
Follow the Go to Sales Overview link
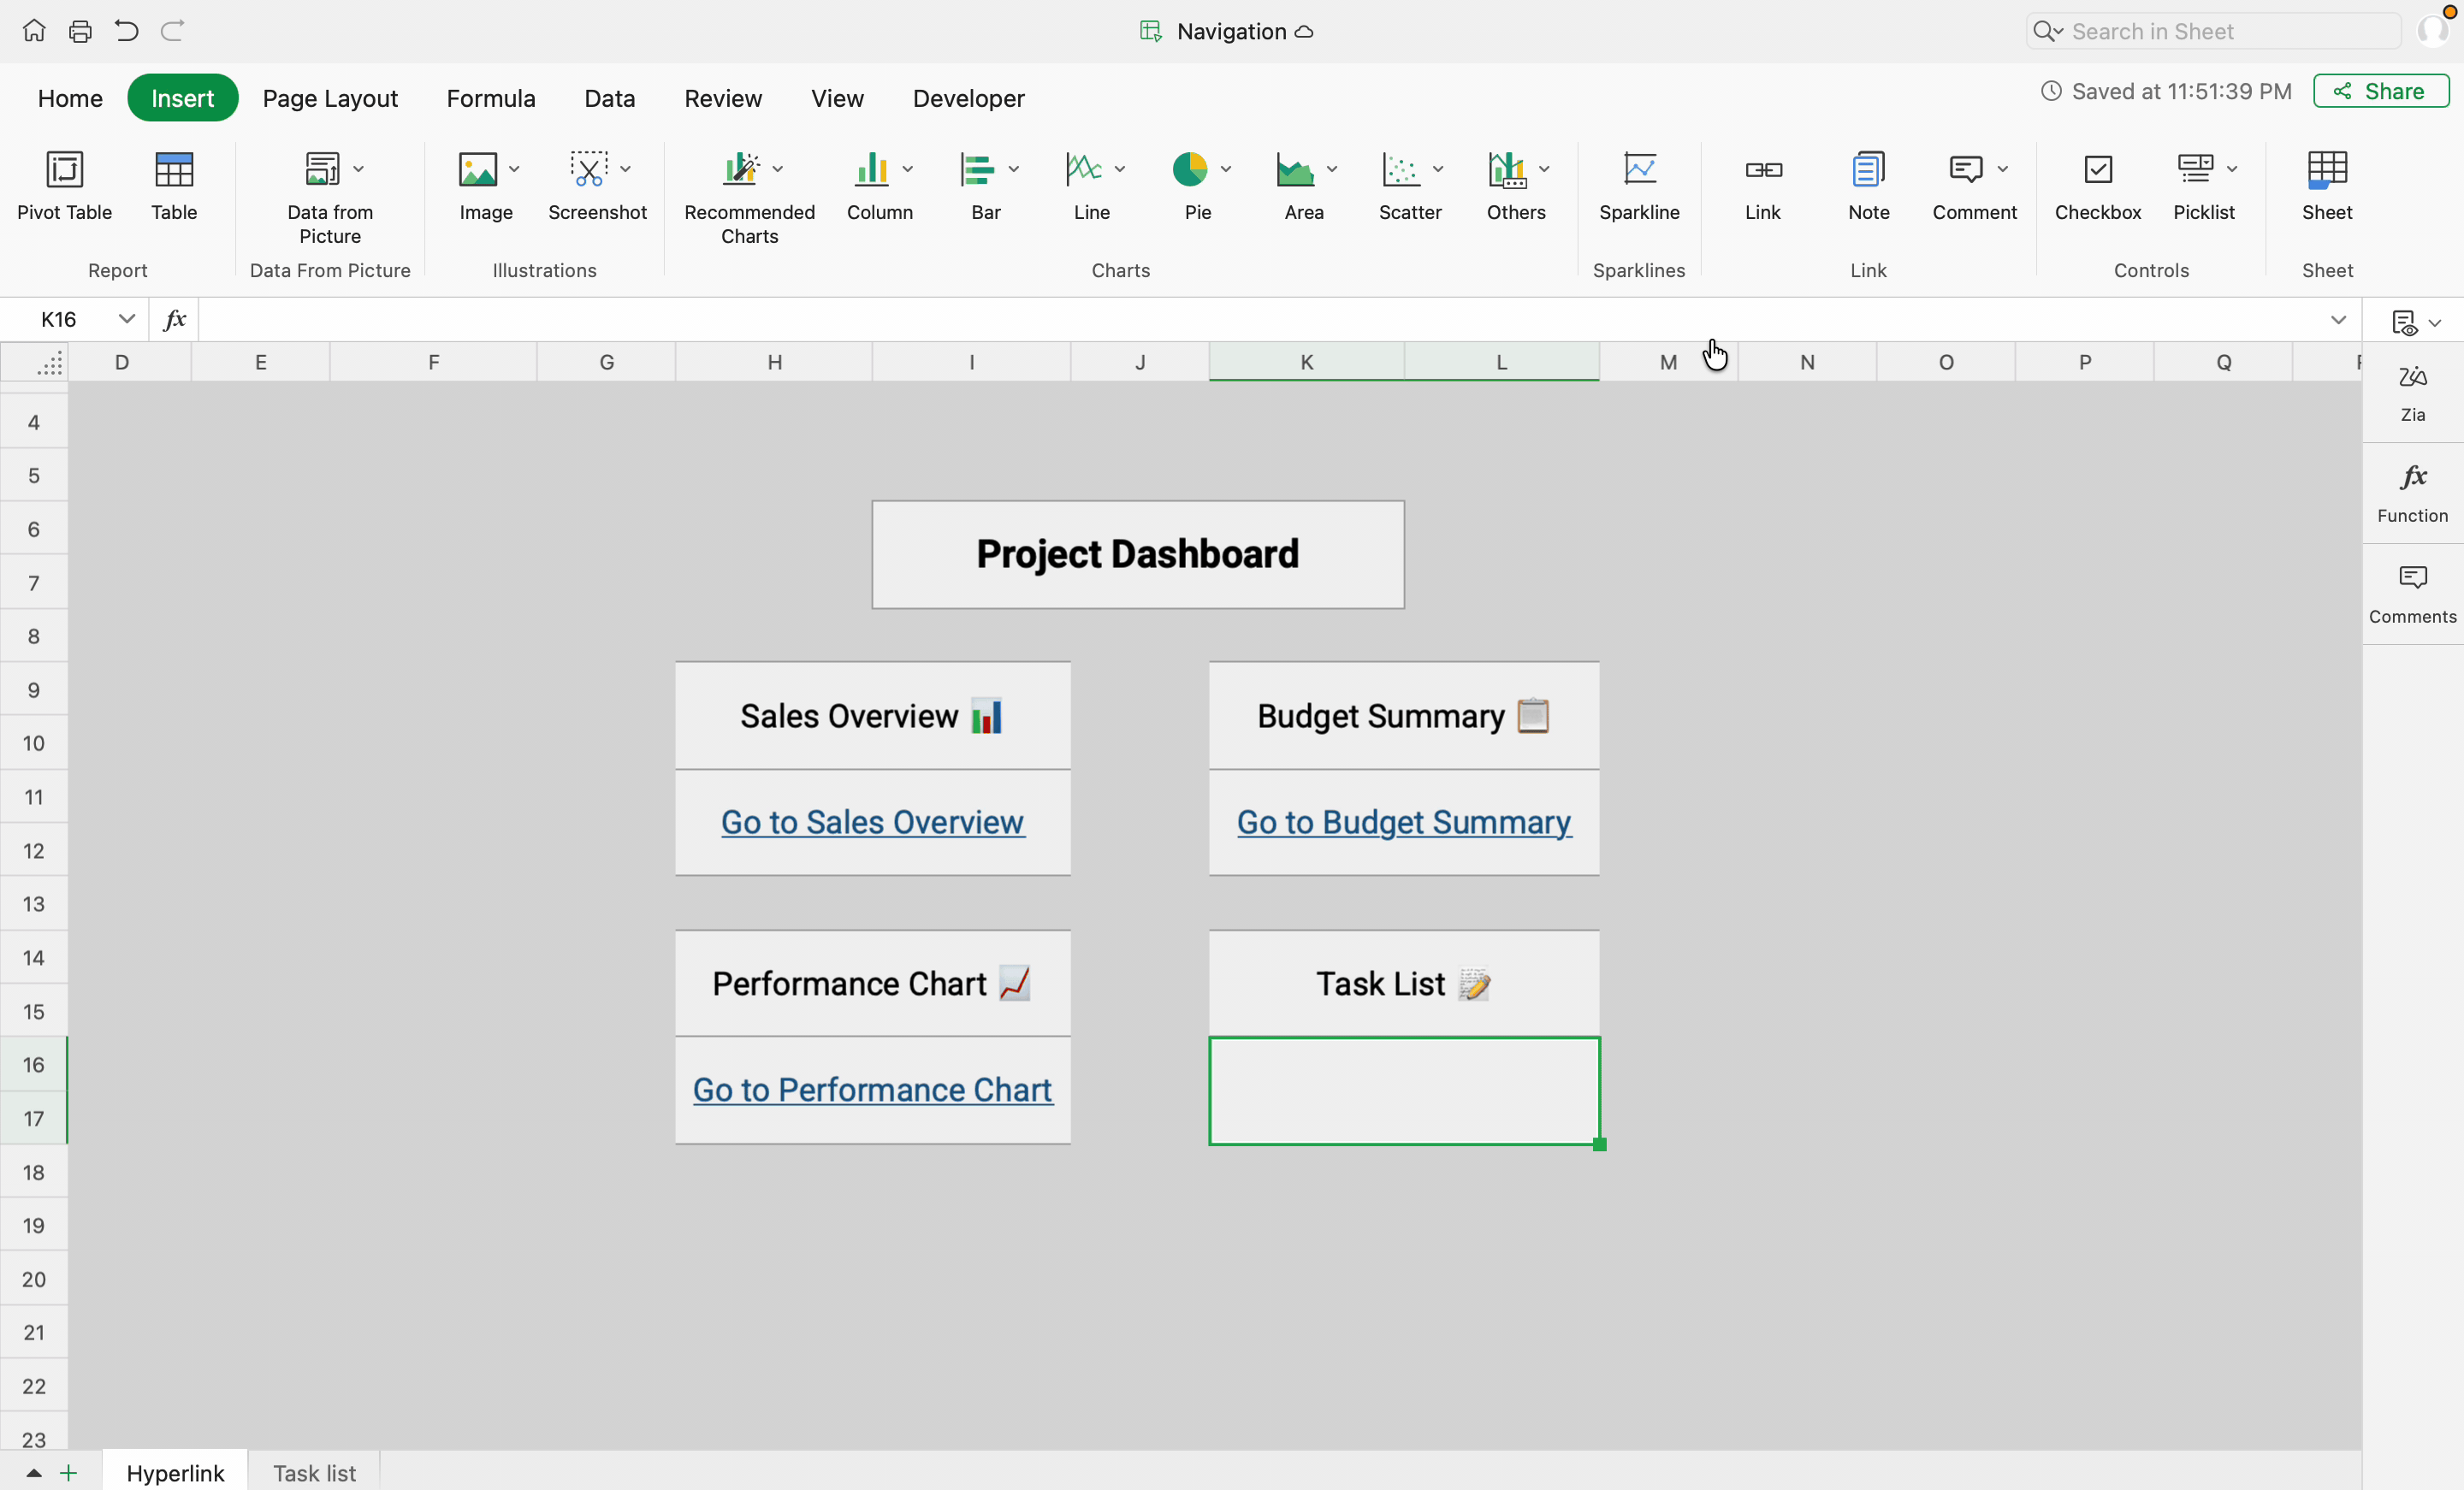point(872,822)
